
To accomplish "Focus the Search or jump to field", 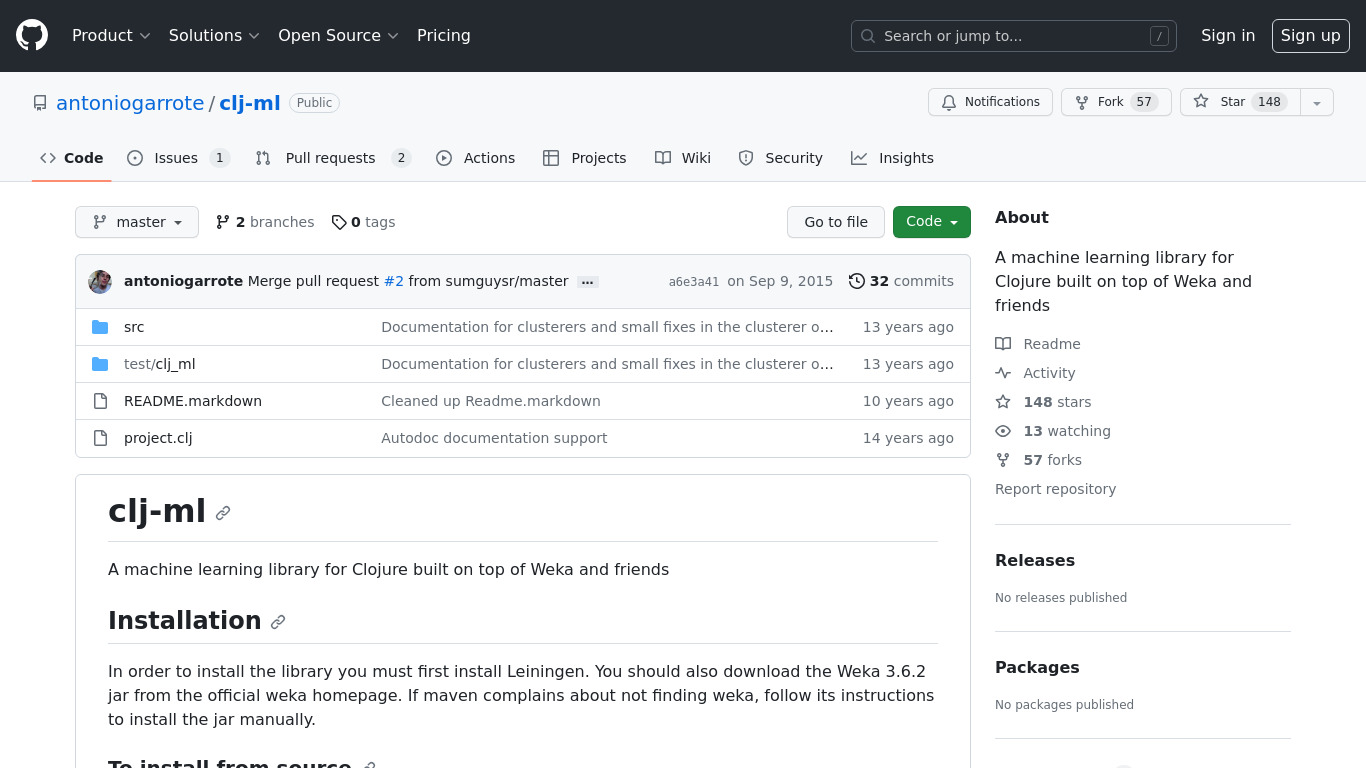I will click(1013, 36).
